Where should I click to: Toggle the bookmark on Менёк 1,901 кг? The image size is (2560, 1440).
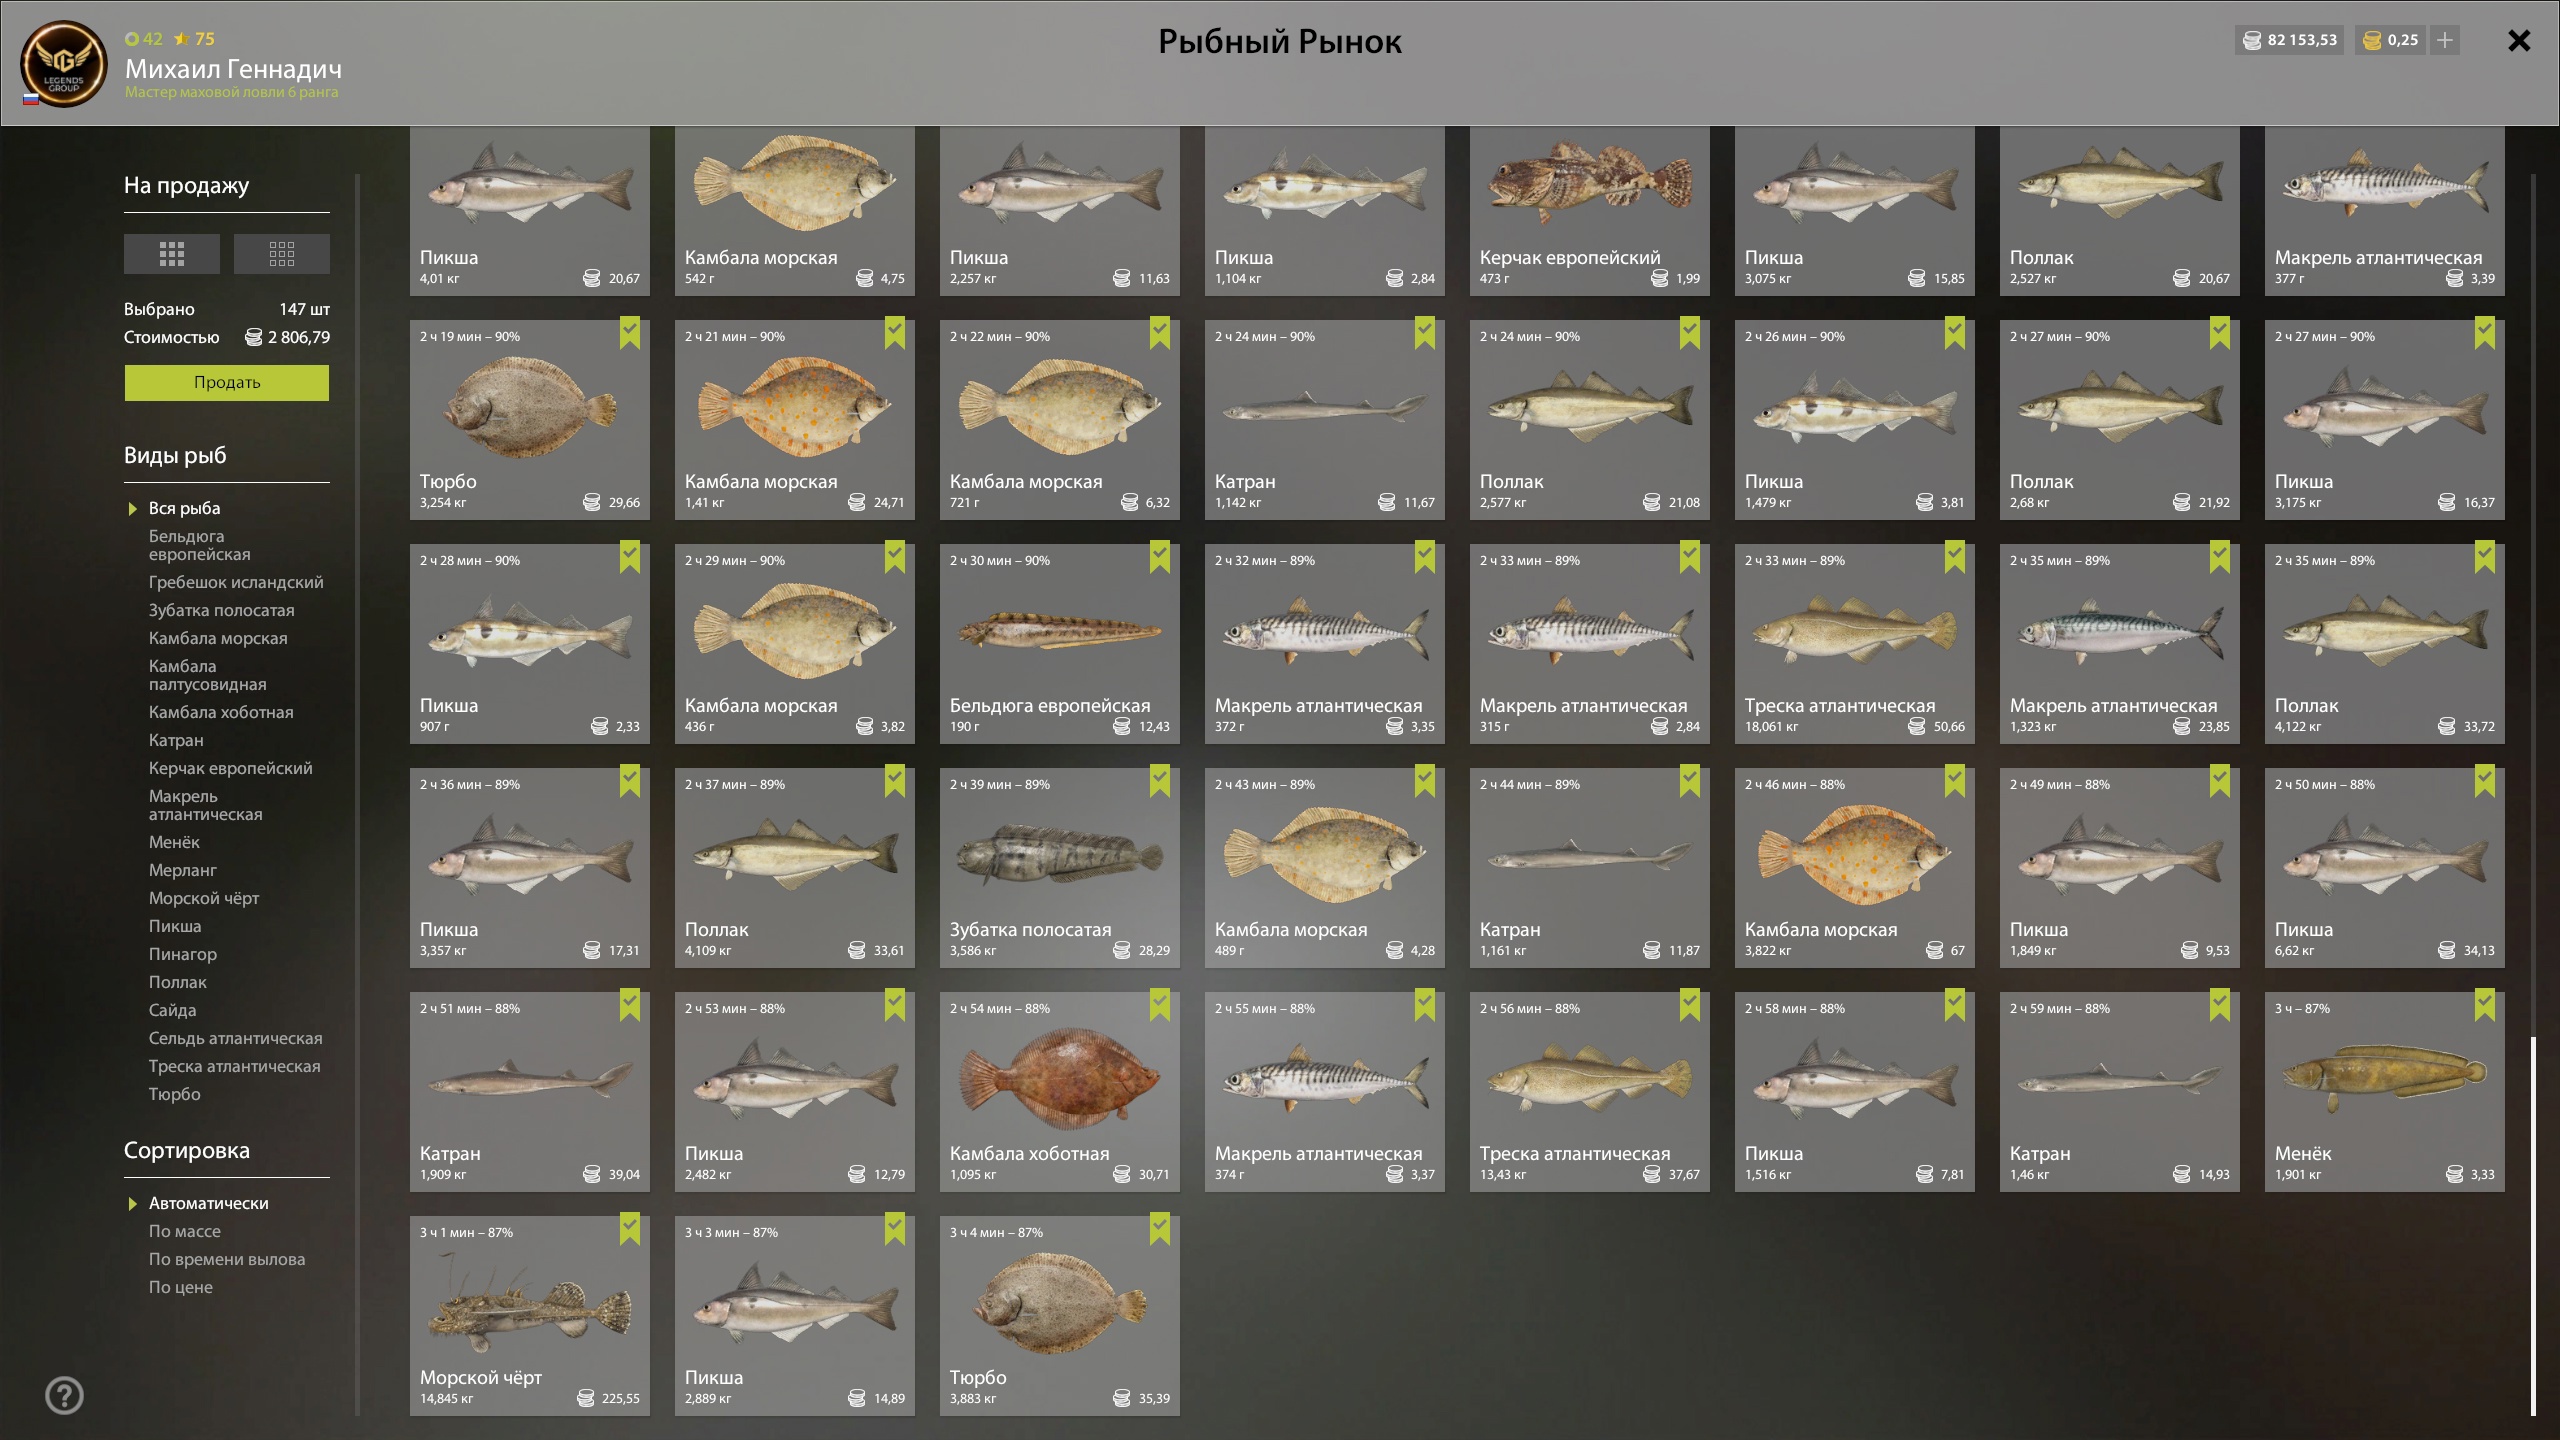click(2484, 1005)
